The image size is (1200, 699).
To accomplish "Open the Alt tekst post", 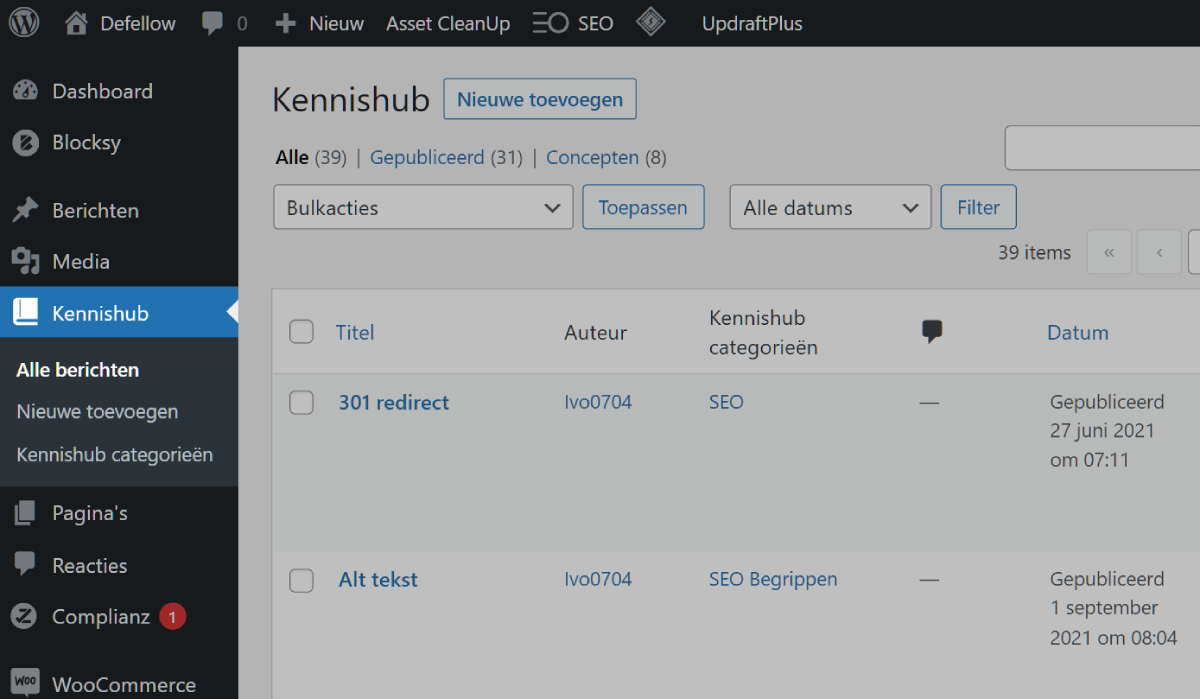I will tap(378, 579).
